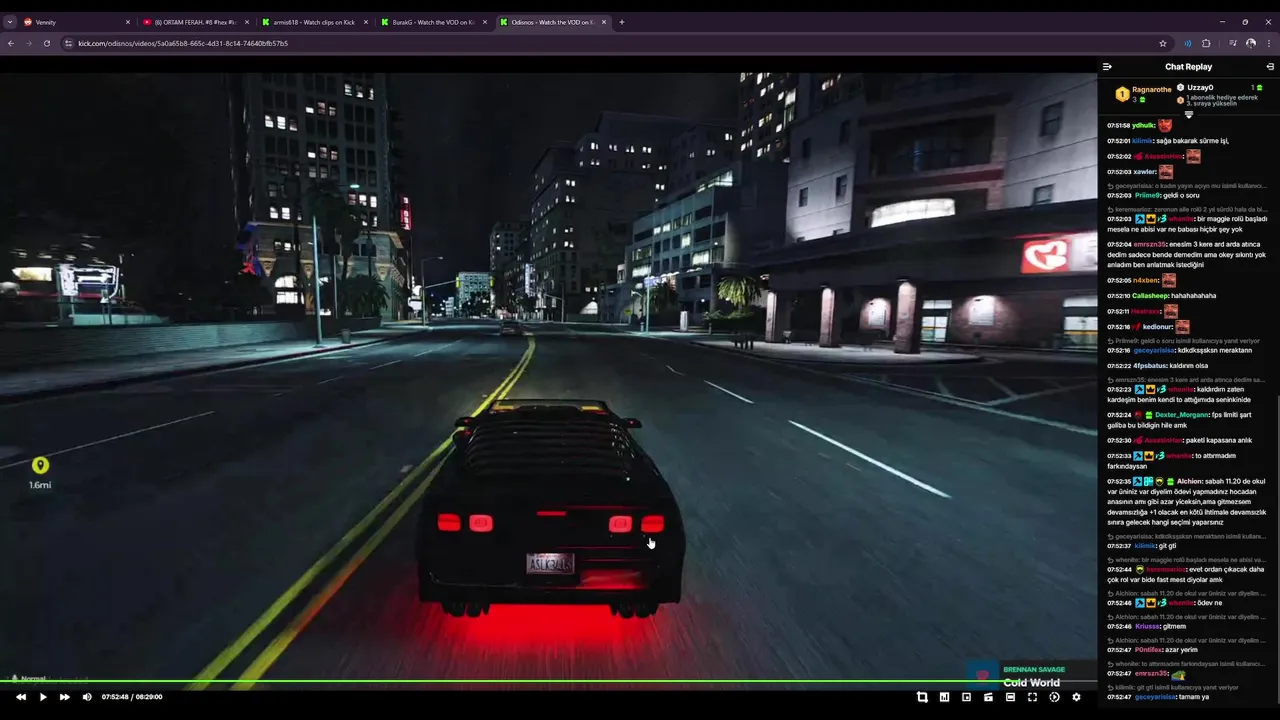Collapse chat using the left arrow-lines icon
Screen dimensions: 1280x720
(1107, 67)
